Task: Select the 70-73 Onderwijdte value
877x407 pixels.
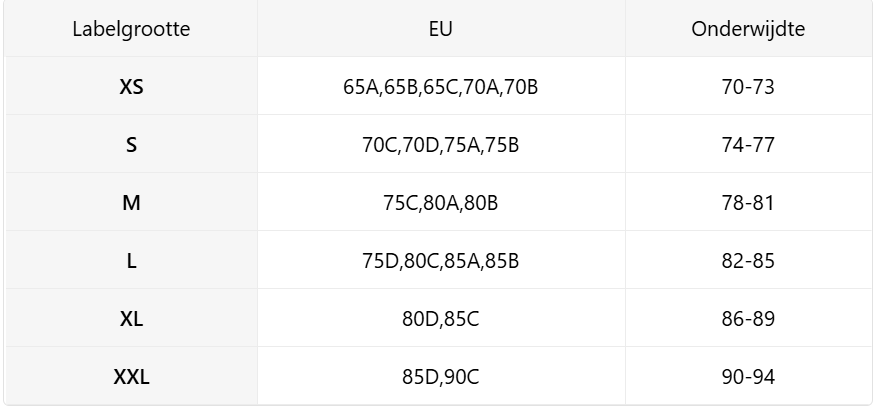Action: pyautogui.click(x=748, y=87)
